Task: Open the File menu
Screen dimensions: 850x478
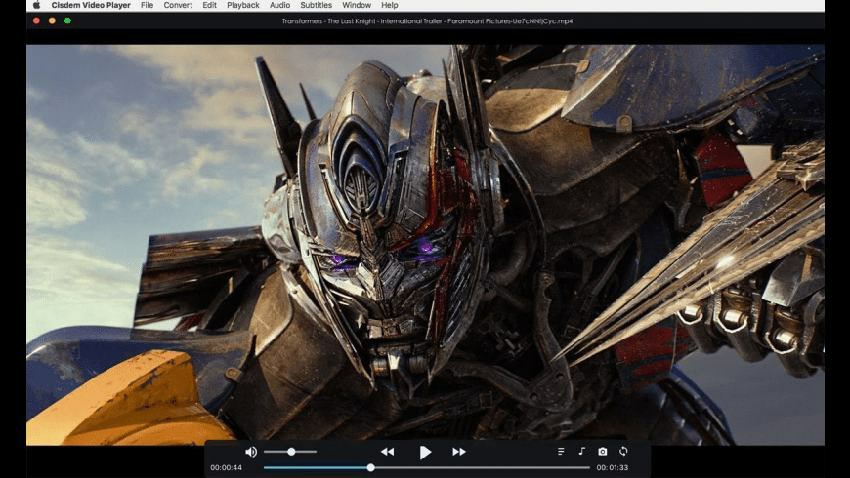Action: pyautogui.click(x=147, y=5)
